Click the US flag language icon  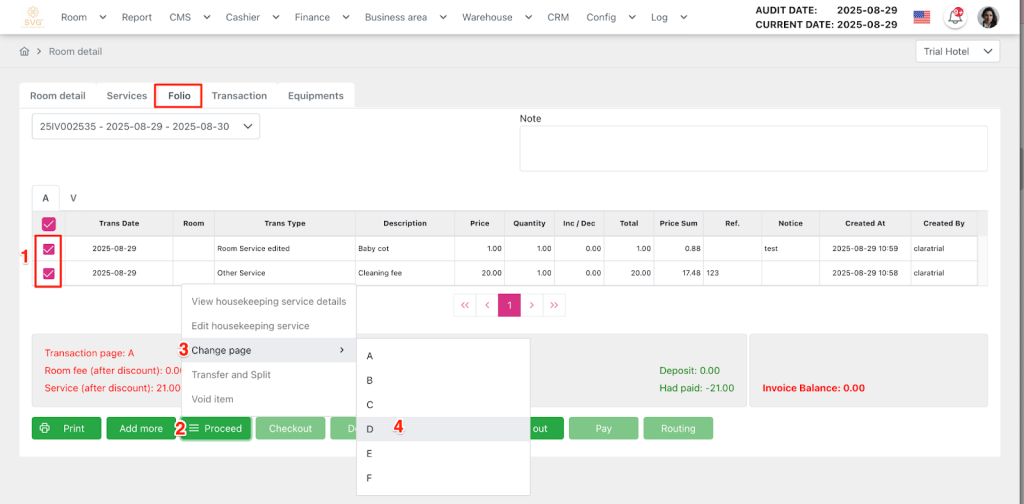[921, 17]
